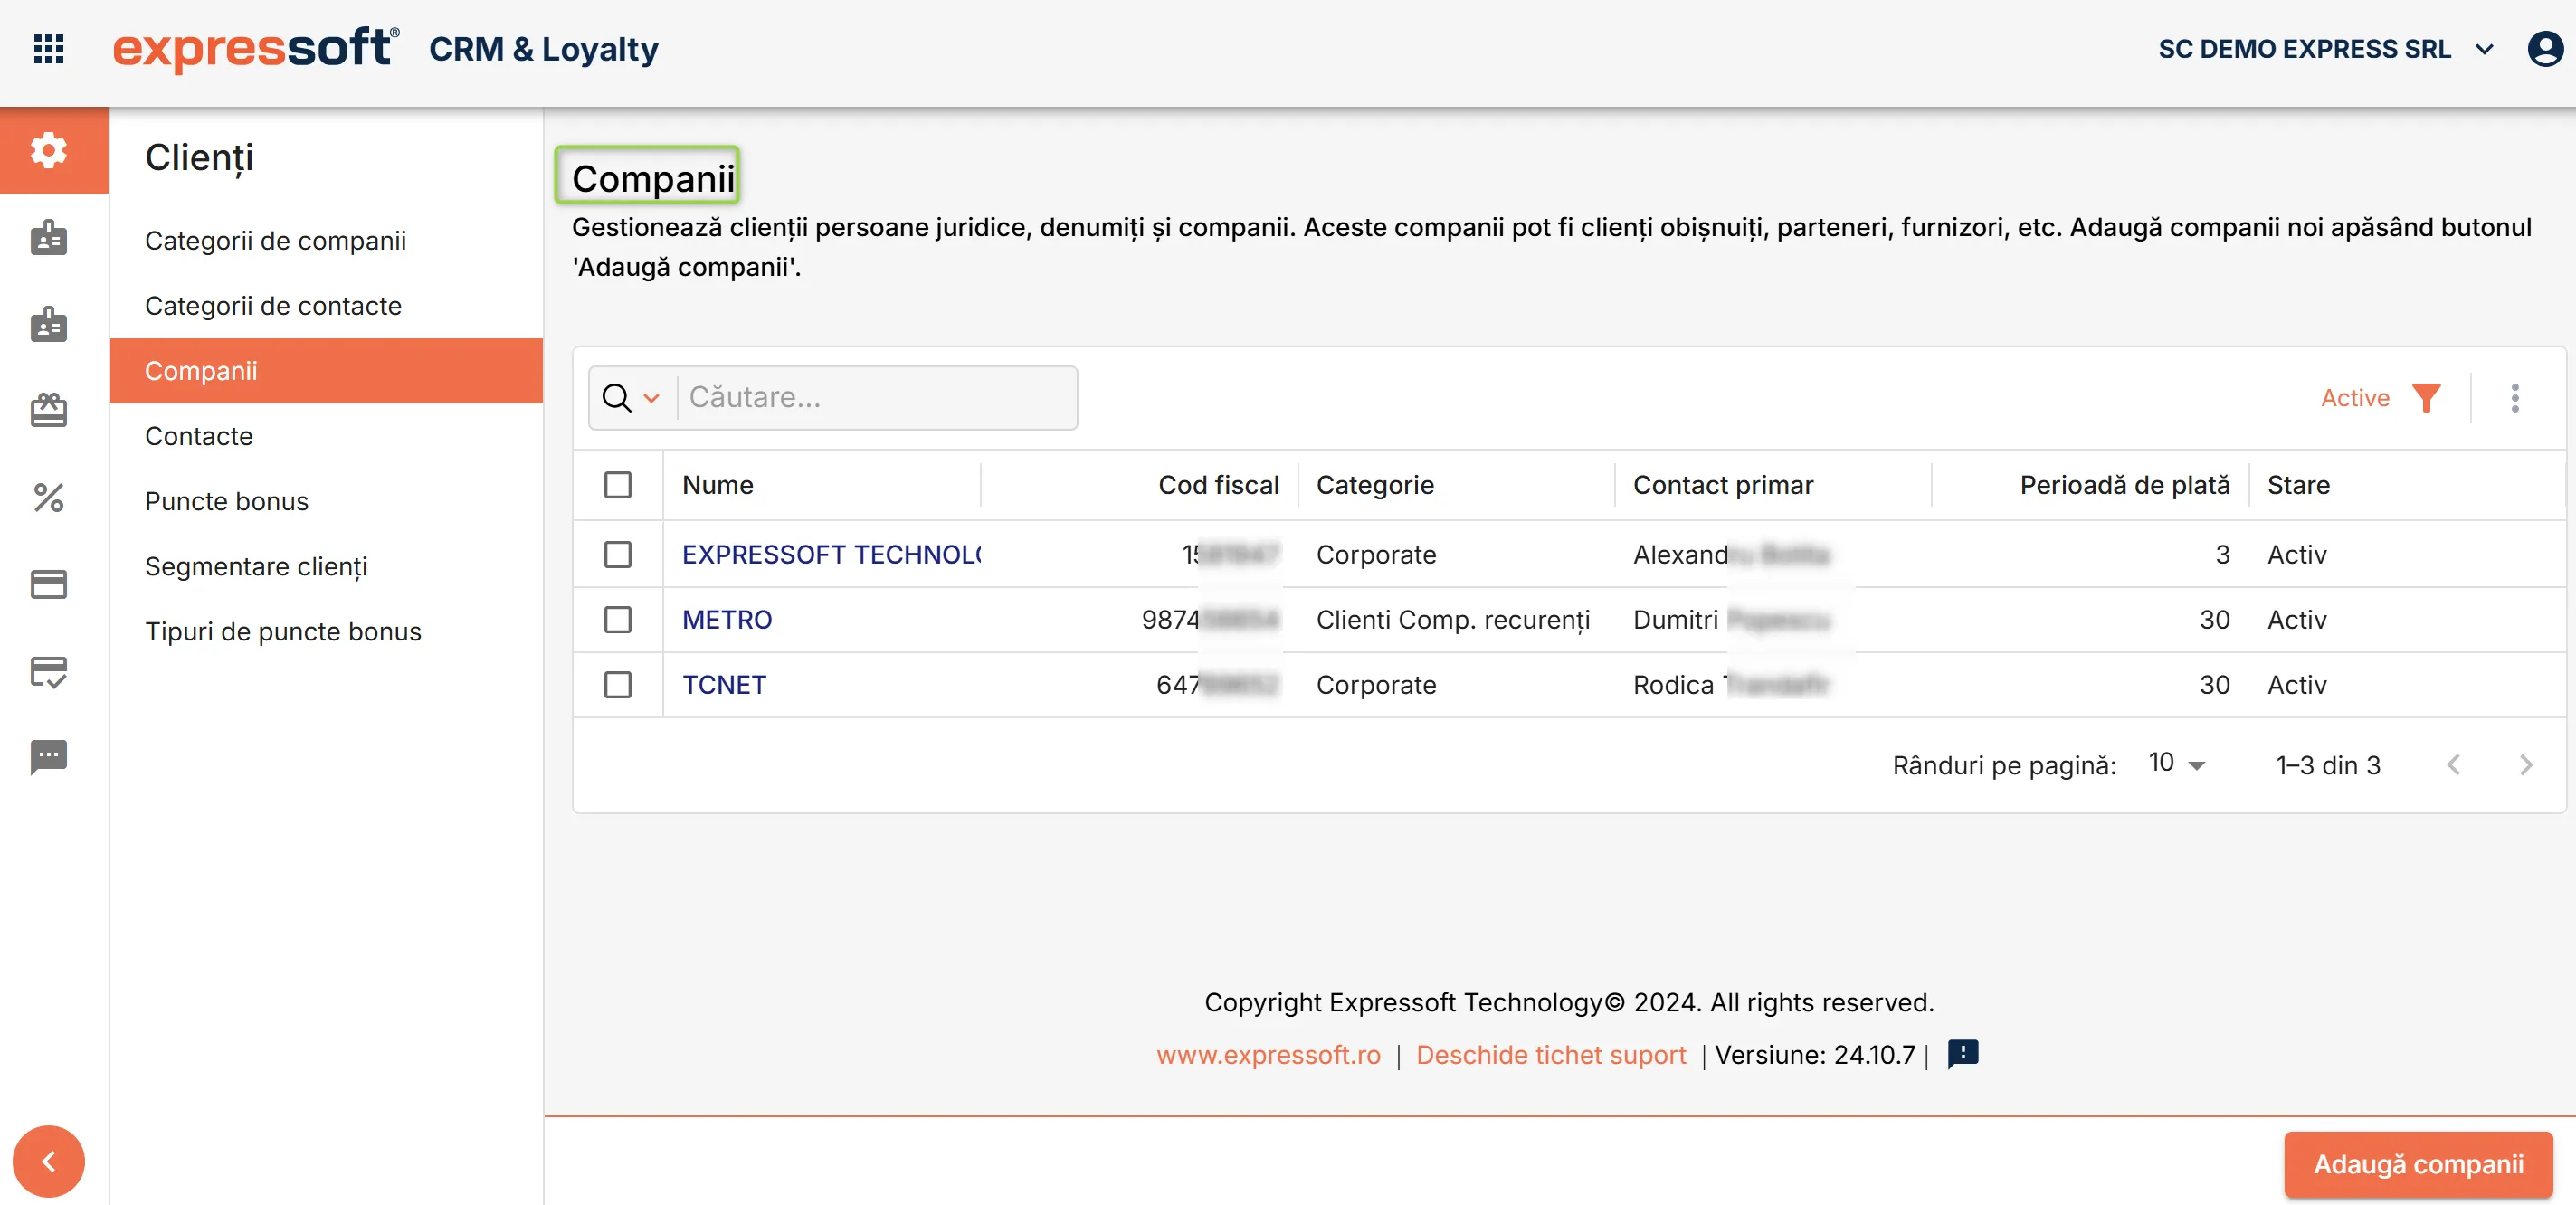Open the gift card sidebar icon
Screen dimensions: 2576x1205
48,410
